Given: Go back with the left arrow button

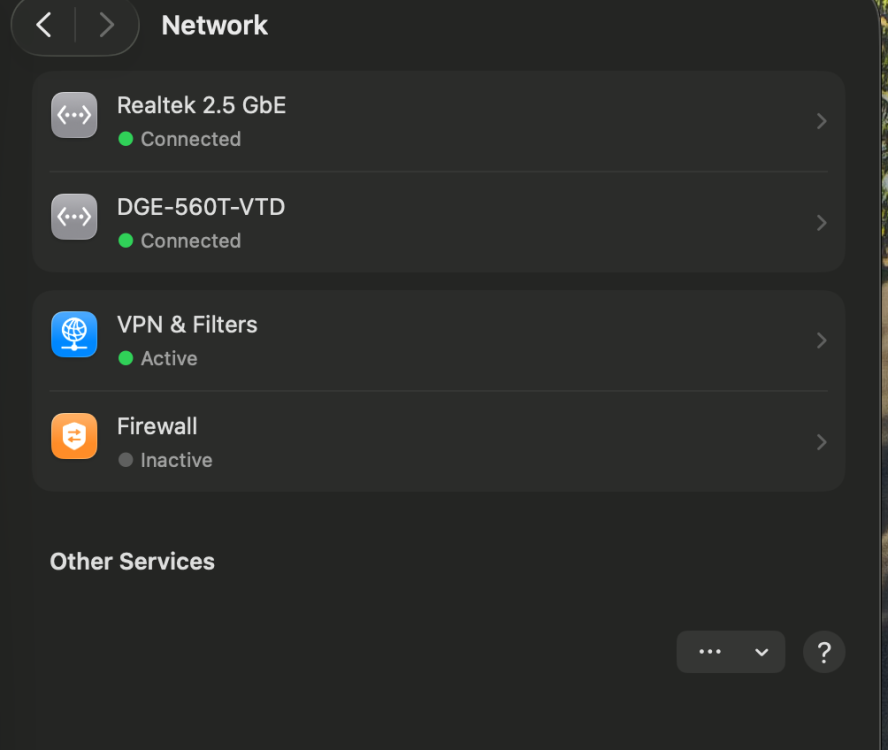Looking at the screenshot, I should (44, 25).
